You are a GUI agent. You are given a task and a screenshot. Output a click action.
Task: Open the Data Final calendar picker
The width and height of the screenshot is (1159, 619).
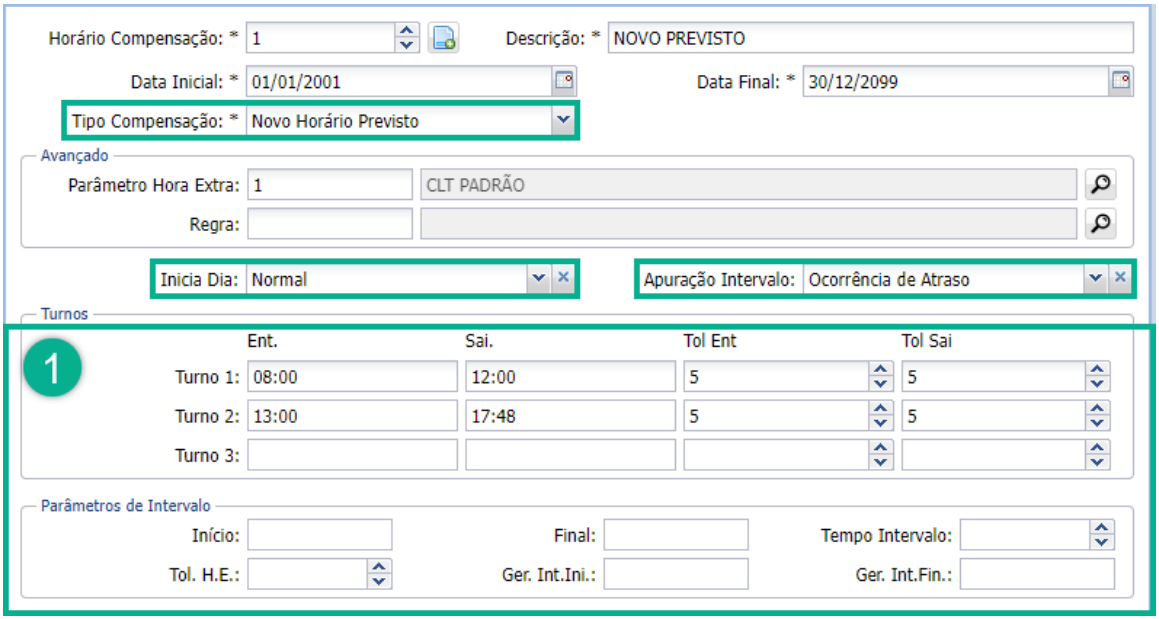(x=1121, y=81)
